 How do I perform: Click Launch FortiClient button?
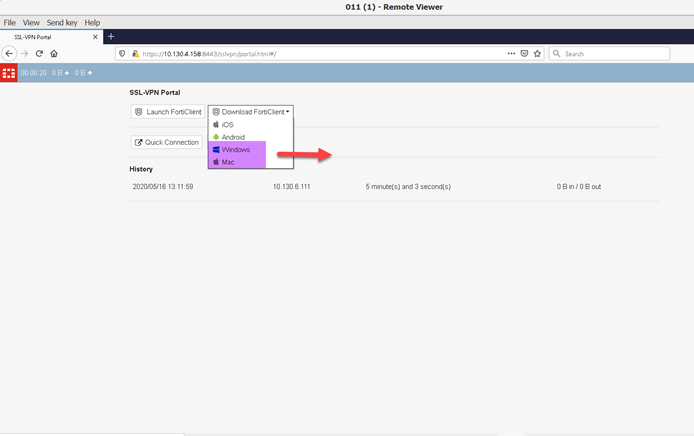168,112
